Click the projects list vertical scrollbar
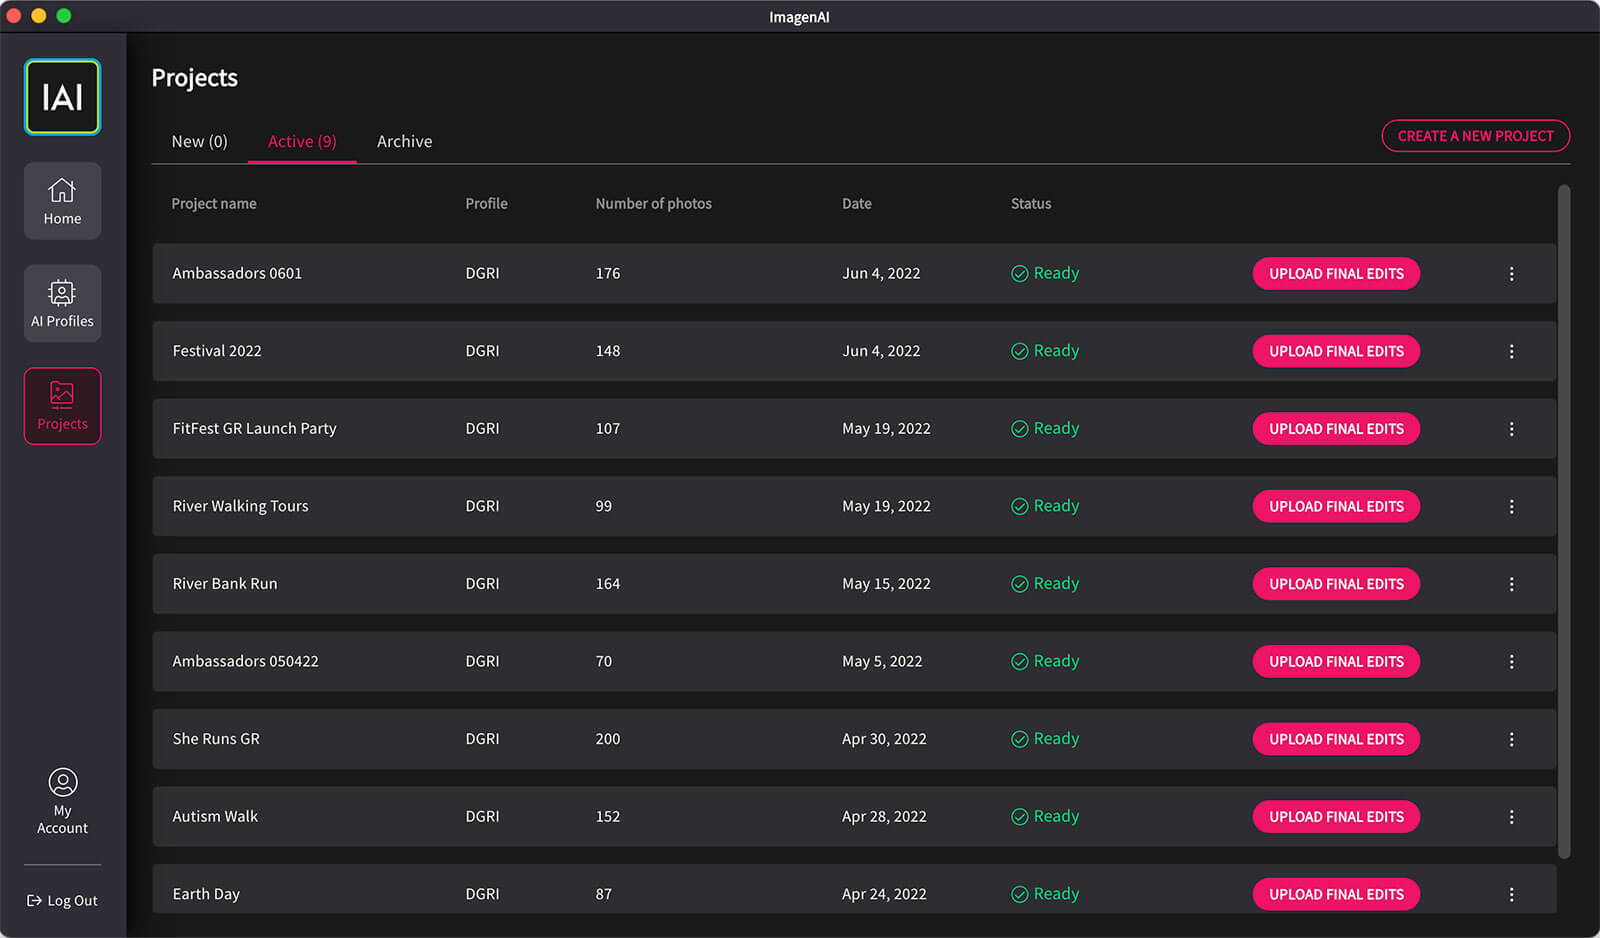This screenshot has width=1600, height=938. (1564, 520)
